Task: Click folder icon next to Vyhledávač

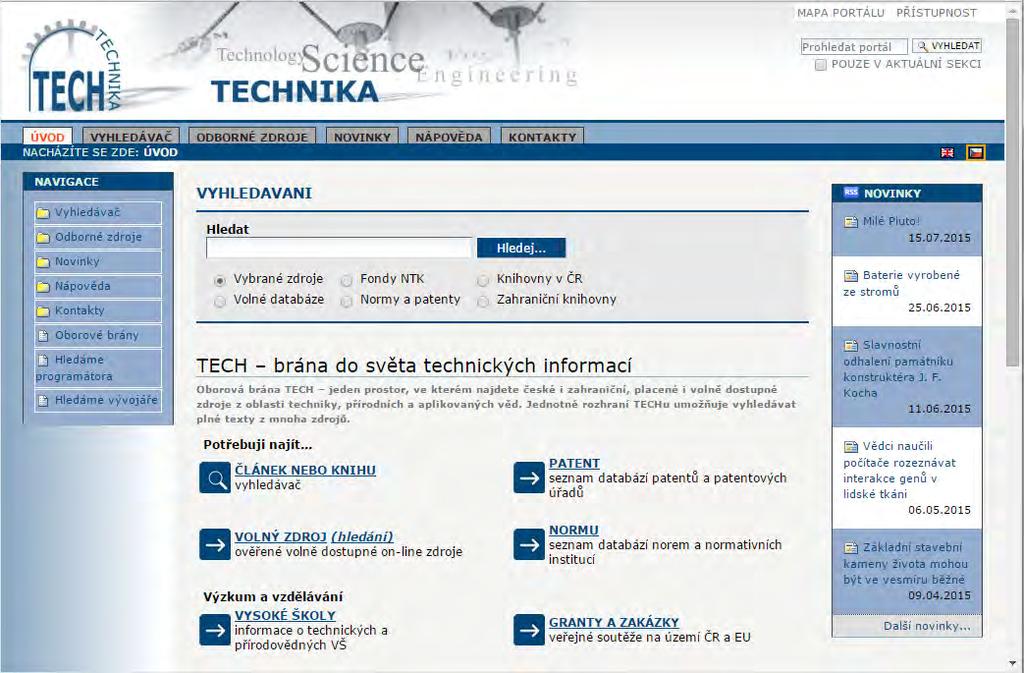Action: [x=43, y=213]
